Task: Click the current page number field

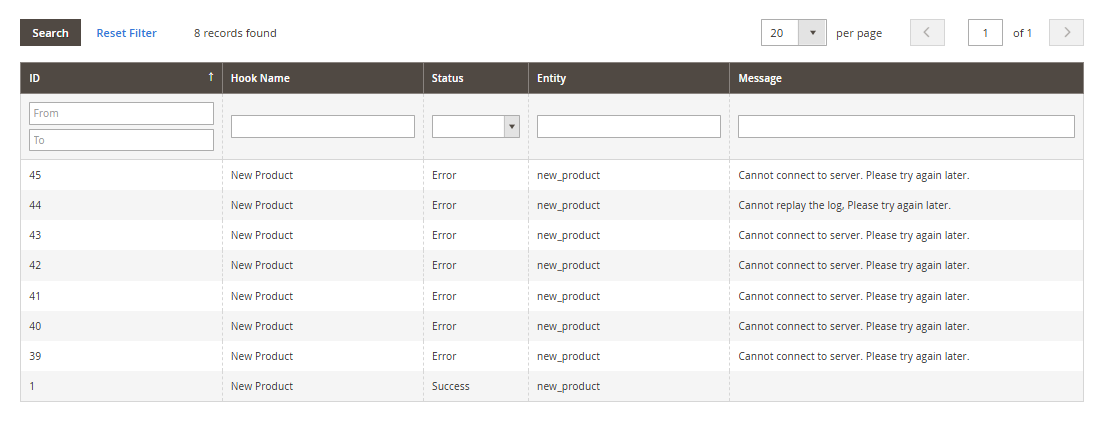Action: pos(985,33)
